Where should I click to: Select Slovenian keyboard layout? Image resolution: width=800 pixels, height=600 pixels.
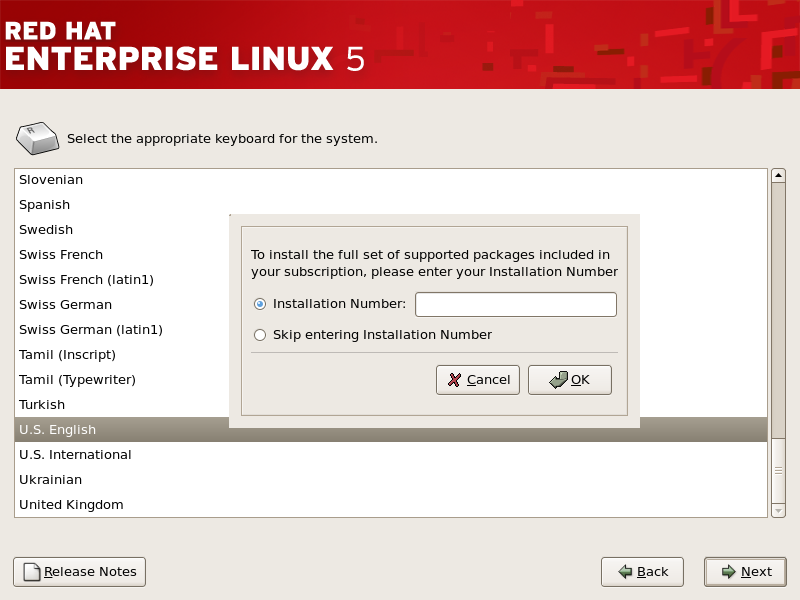(x=51, y=180)
